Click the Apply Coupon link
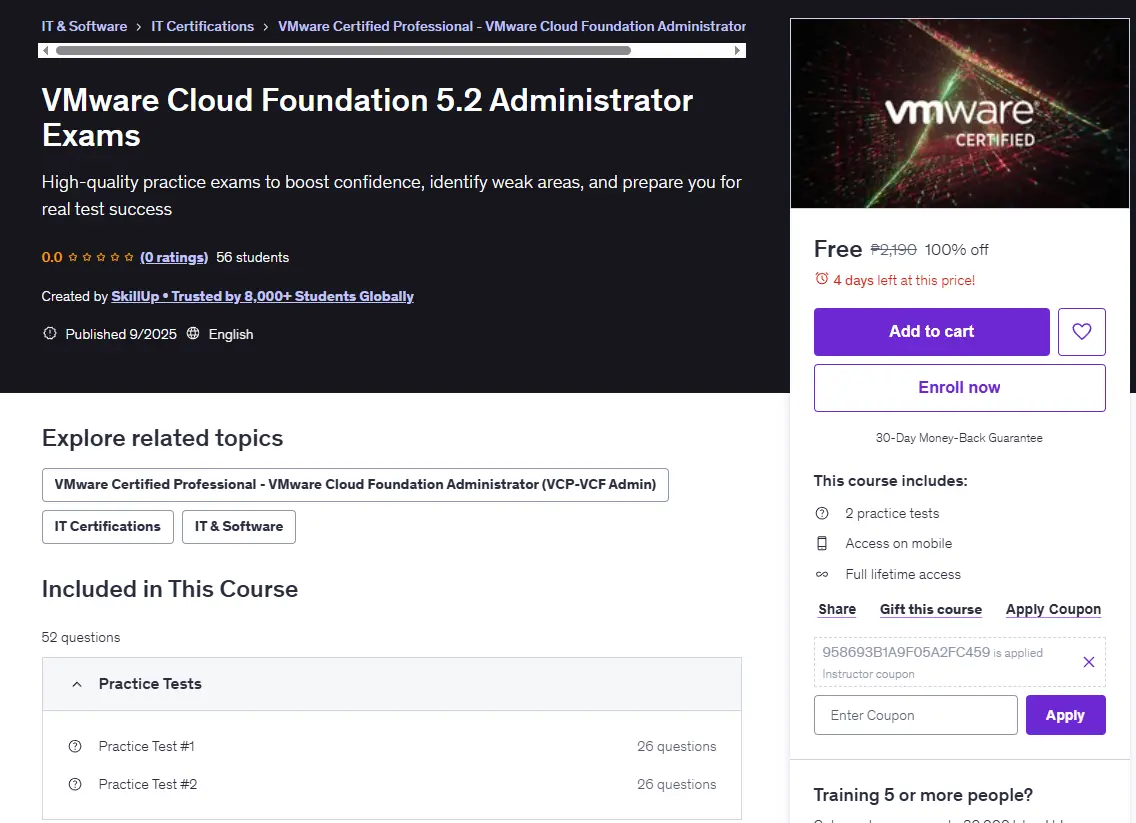This screenshot has width=1136, height=823. tap(1053, 609)
